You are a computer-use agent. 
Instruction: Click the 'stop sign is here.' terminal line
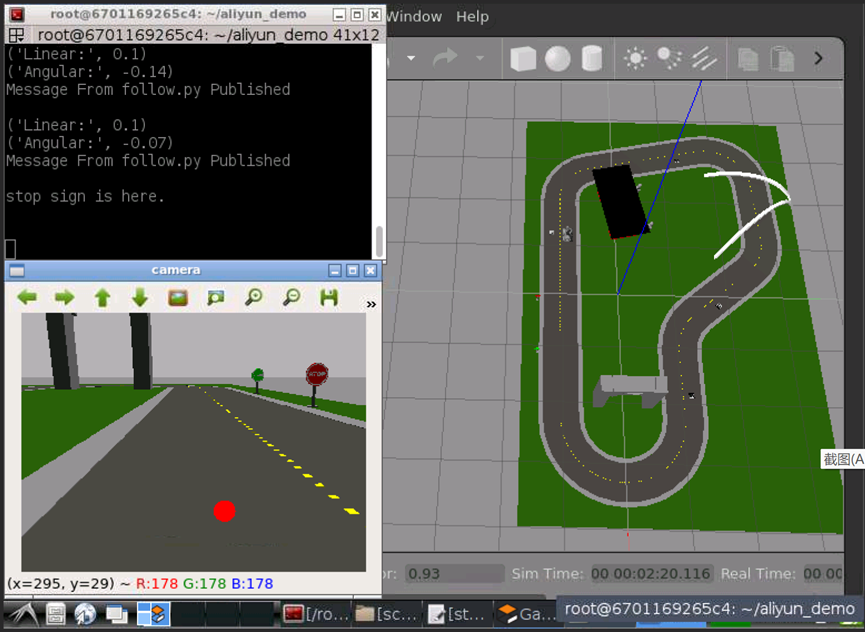click(85, 196)
